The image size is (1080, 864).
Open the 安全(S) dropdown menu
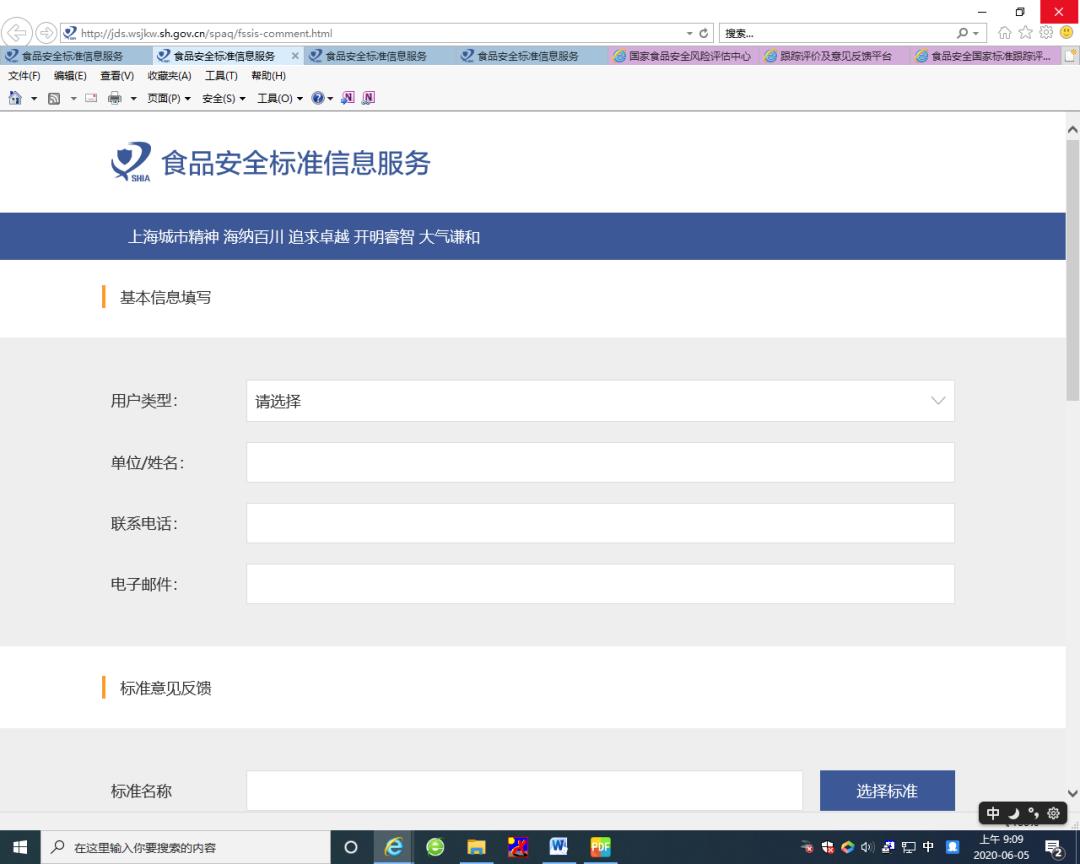coord(223,99)
